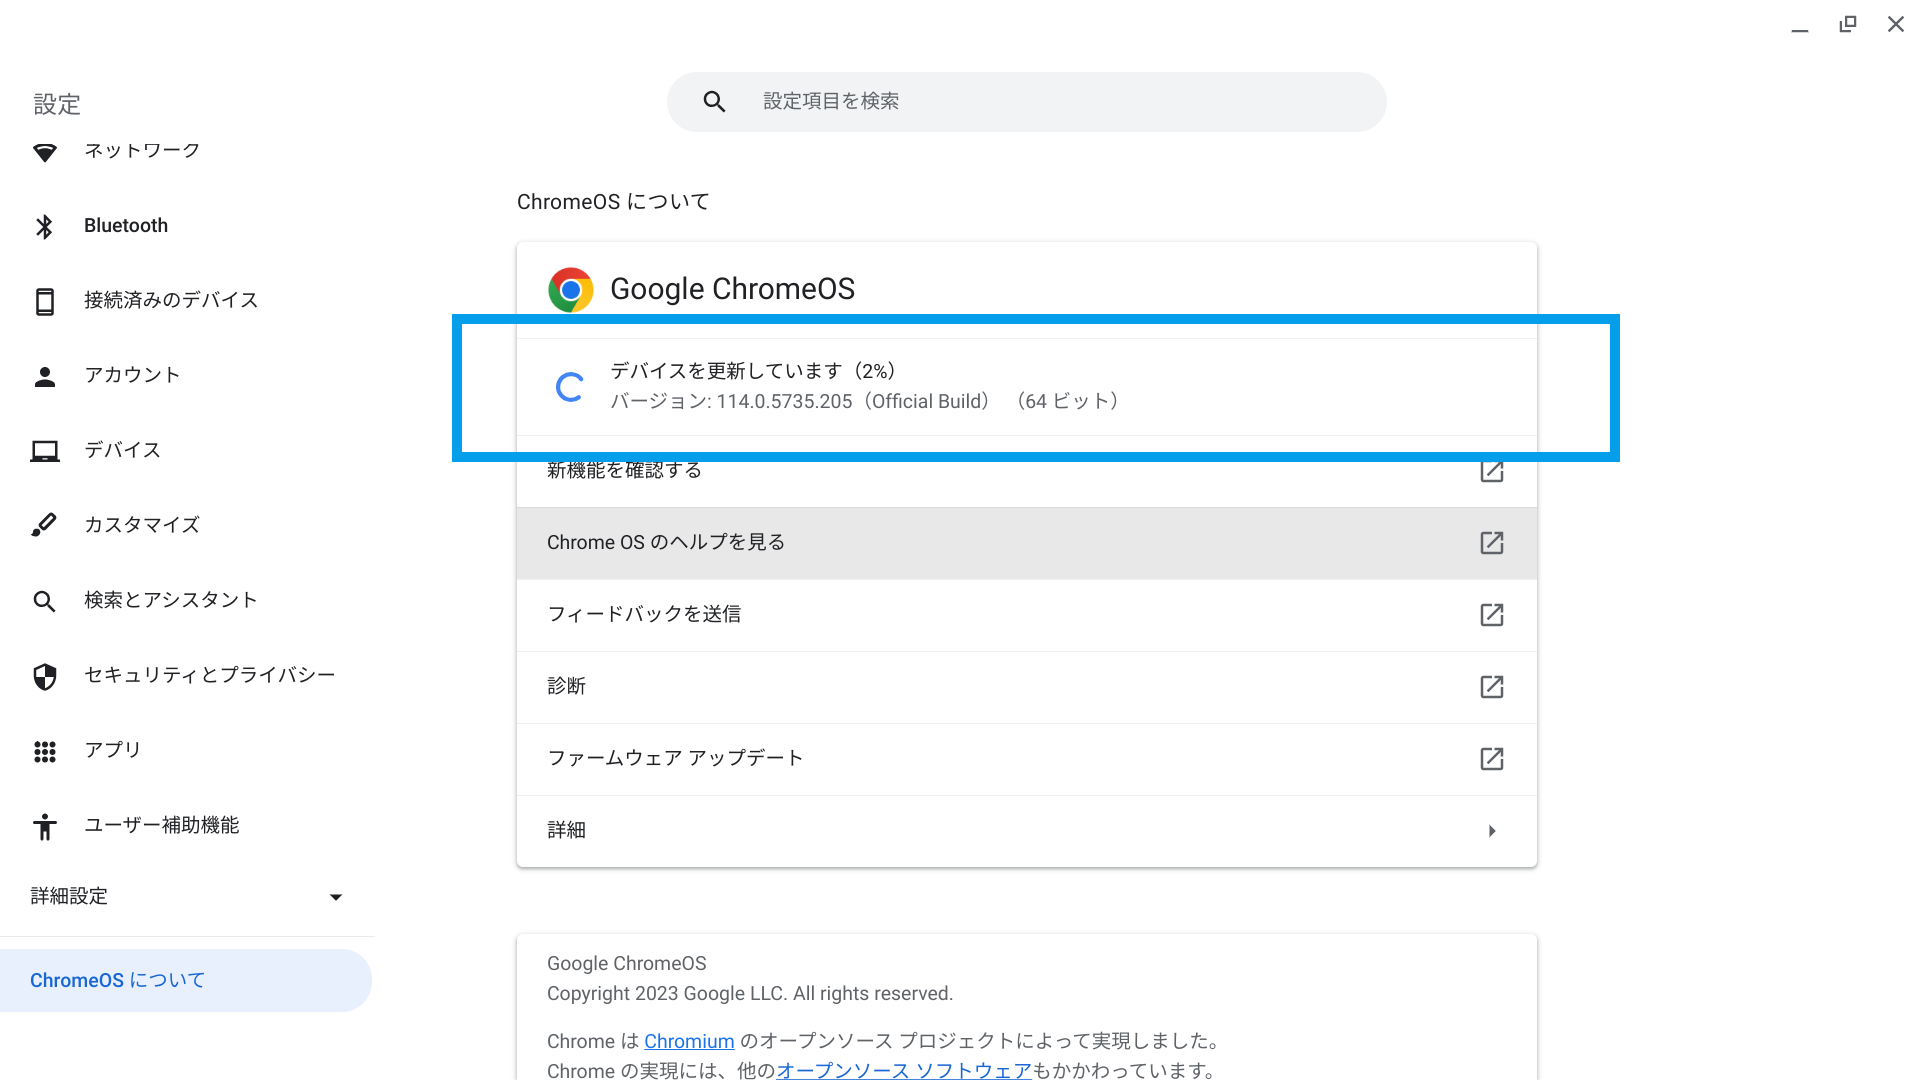The width and height of the screenshot is (1920, 1080).
Task: Click 詳細設定 label to expand advanced
Action: [x=69, y=897]
